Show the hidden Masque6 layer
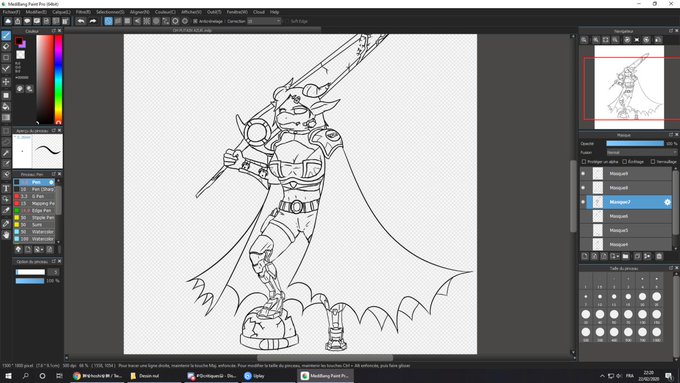The height and width of the screenshot is (383, 680). pos(583,216)
